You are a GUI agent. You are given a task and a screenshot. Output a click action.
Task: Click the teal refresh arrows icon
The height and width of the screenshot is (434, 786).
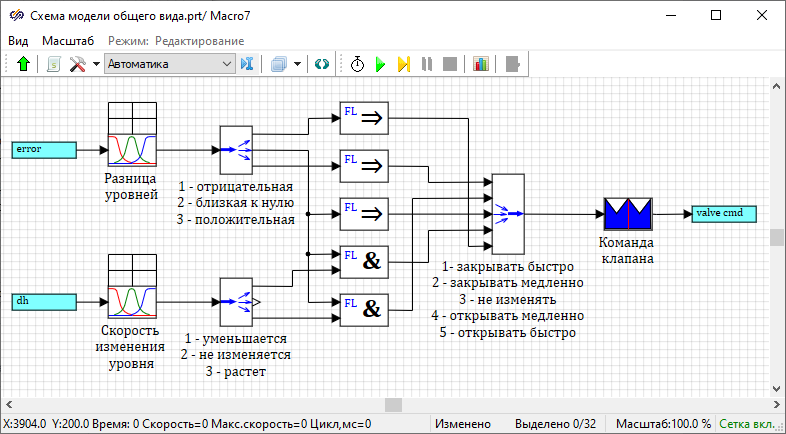click(x=322, y=64)
